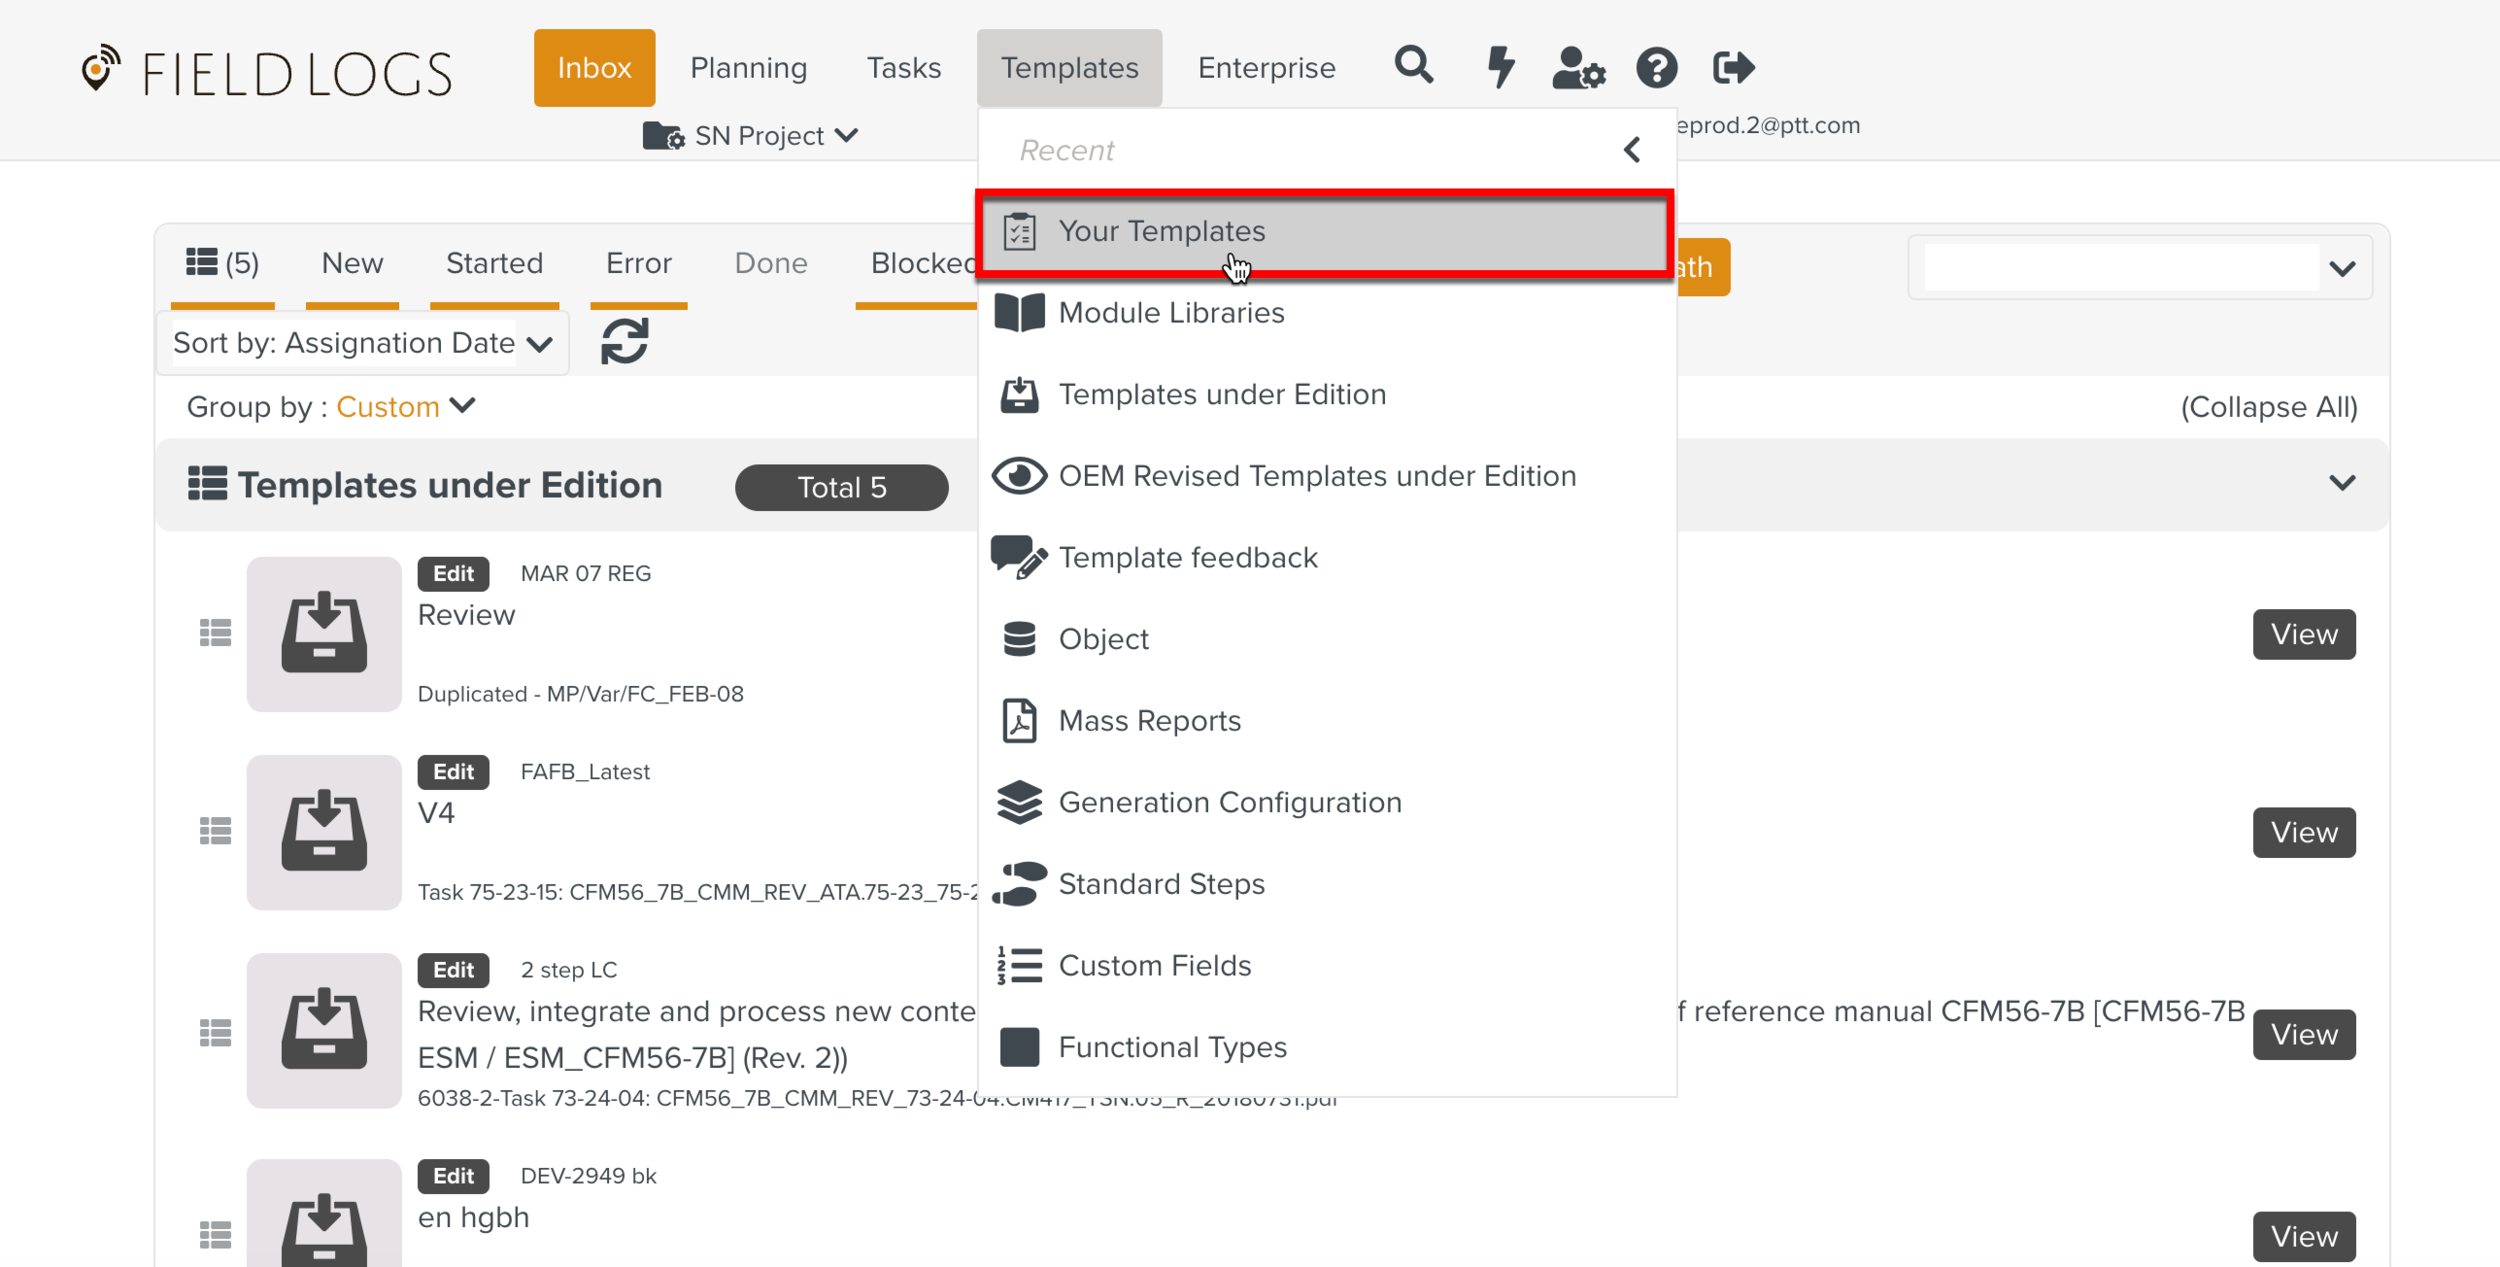
Task: Collapse the Recent menu with the left chevron
Action: click(x=1632, y=150)
